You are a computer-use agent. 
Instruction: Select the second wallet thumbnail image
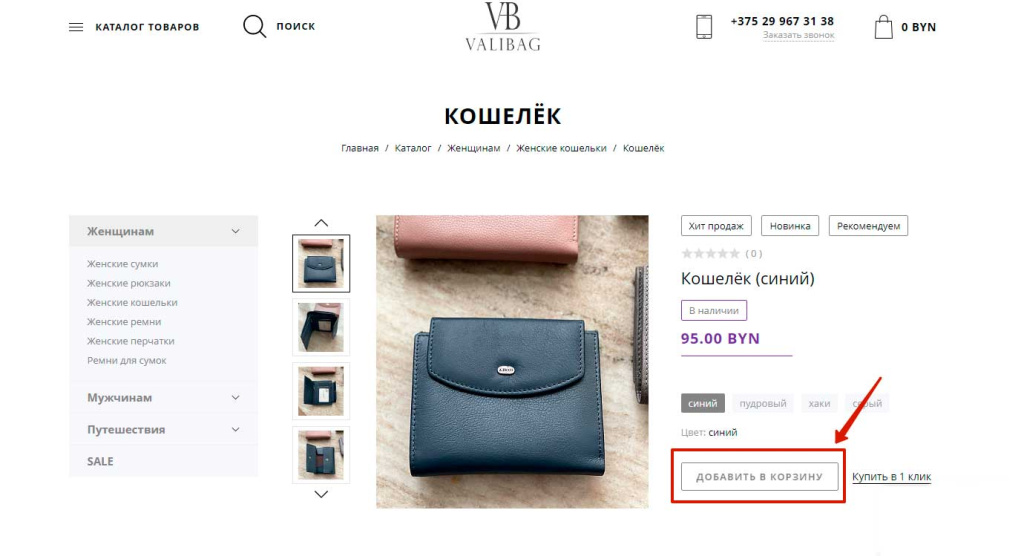[x=321, y=327]
